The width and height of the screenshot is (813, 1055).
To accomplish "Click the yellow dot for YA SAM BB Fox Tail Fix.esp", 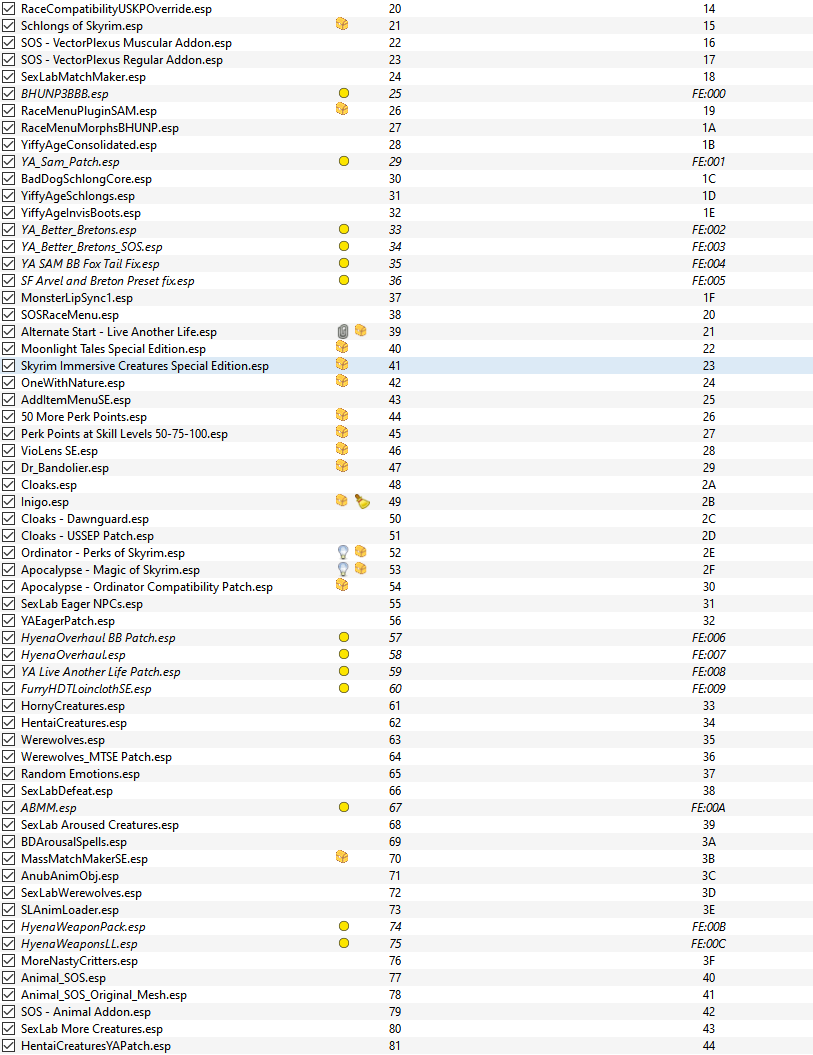I will click(344, 263).
